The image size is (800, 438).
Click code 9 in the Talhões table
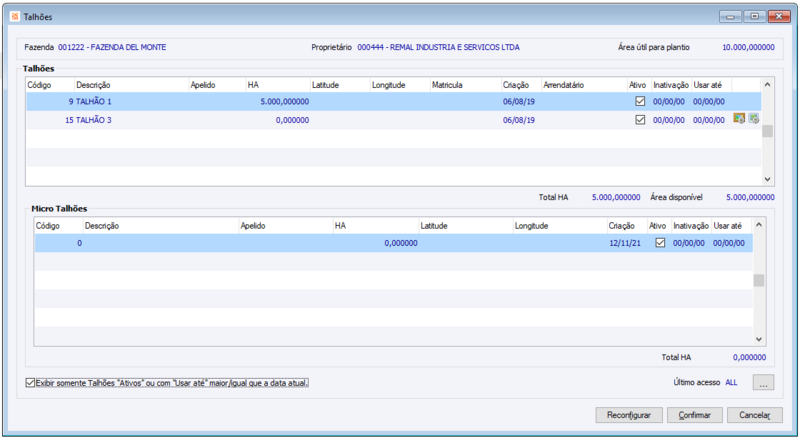(71, 102)
